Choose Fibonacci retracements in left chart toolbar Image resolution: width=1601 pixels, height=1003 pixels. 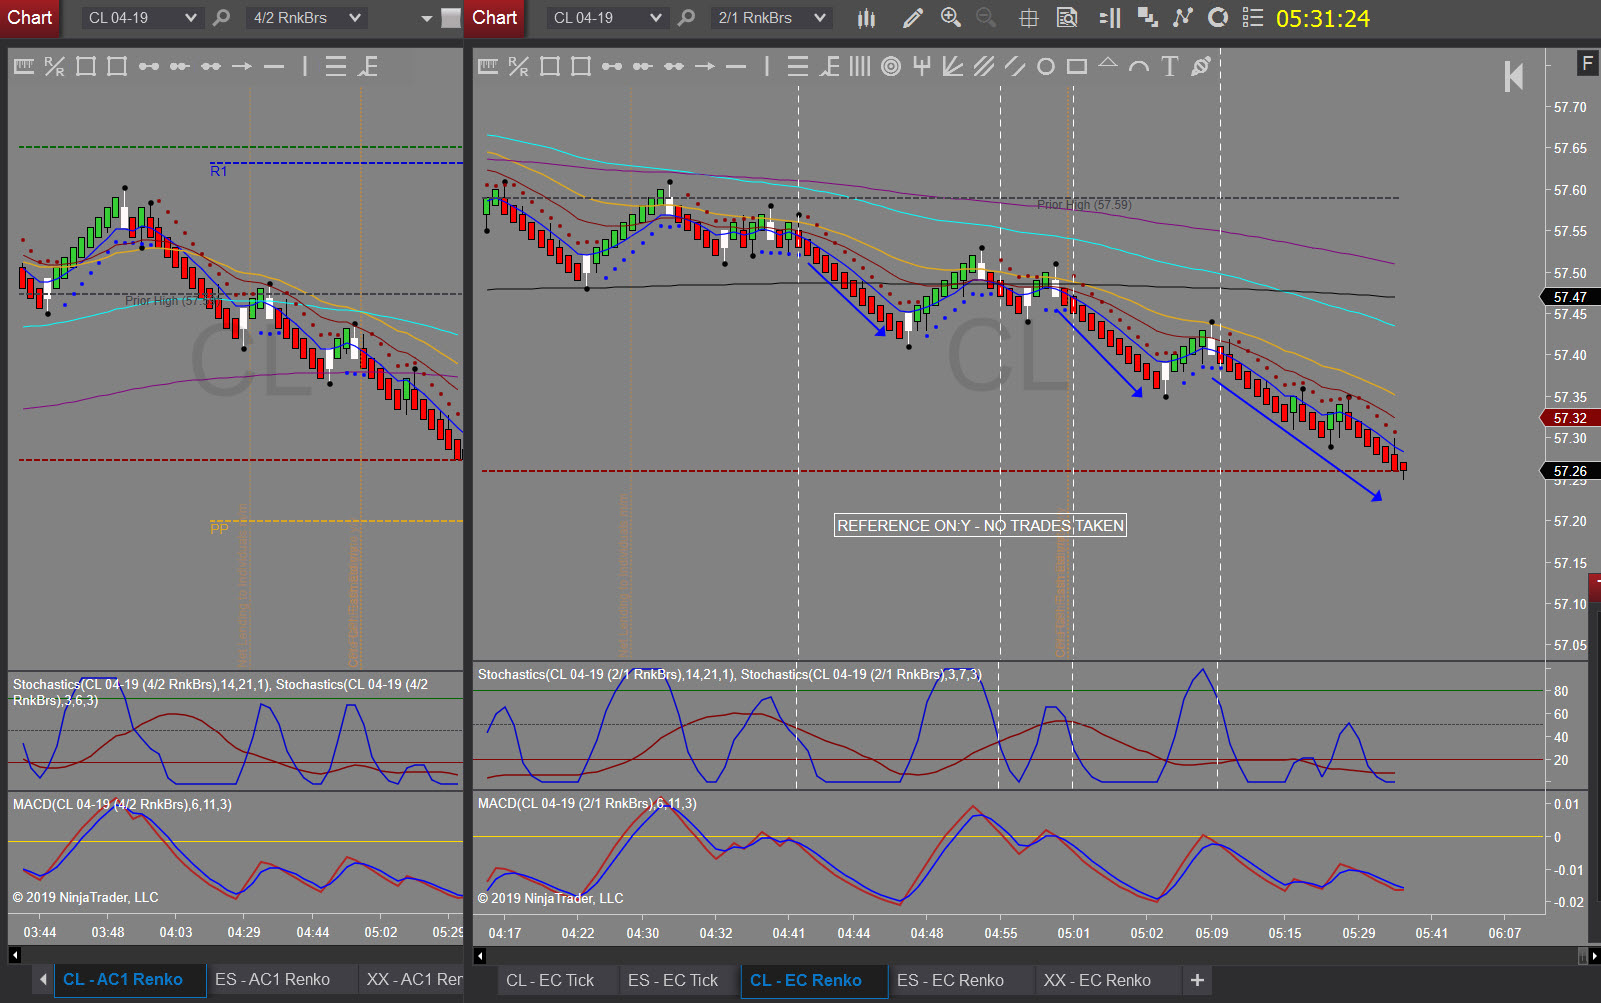click(x=336, y=66)
